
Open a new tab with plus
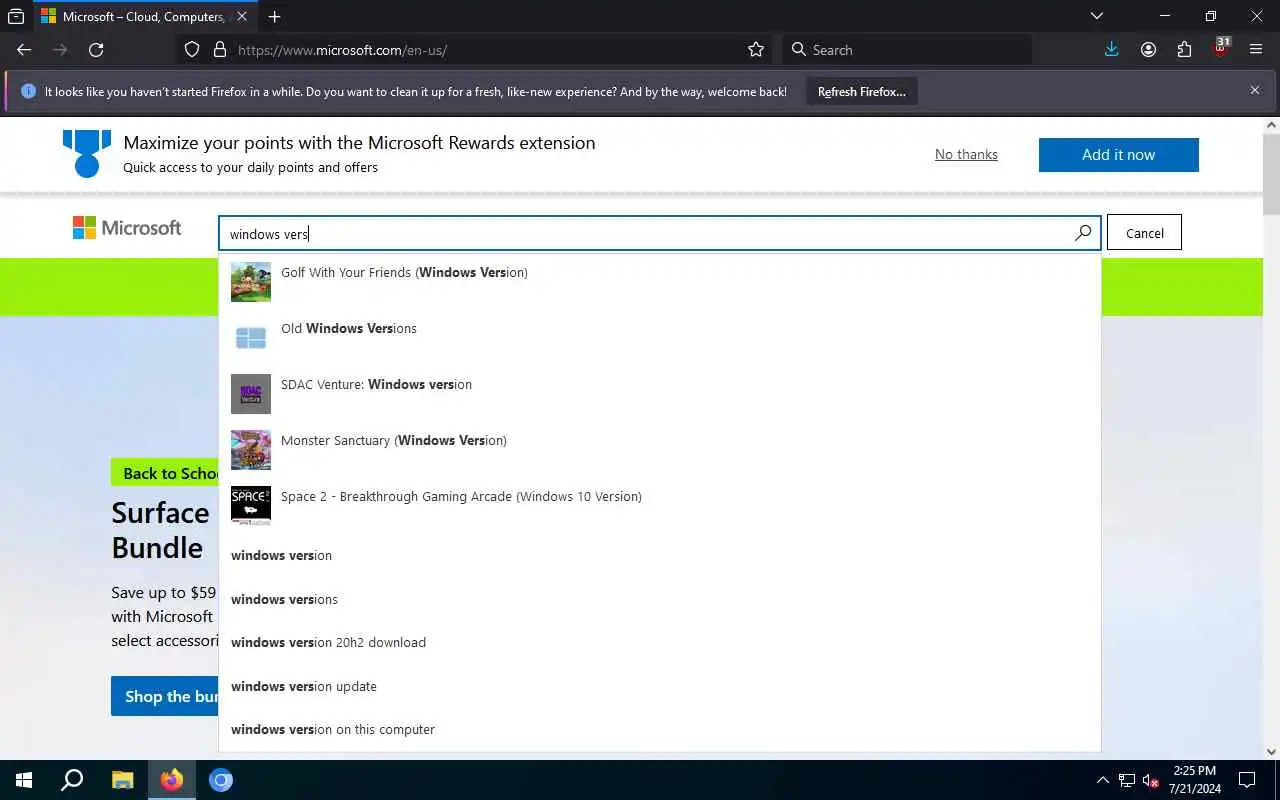pyautogui.click(x=274, y=16)
